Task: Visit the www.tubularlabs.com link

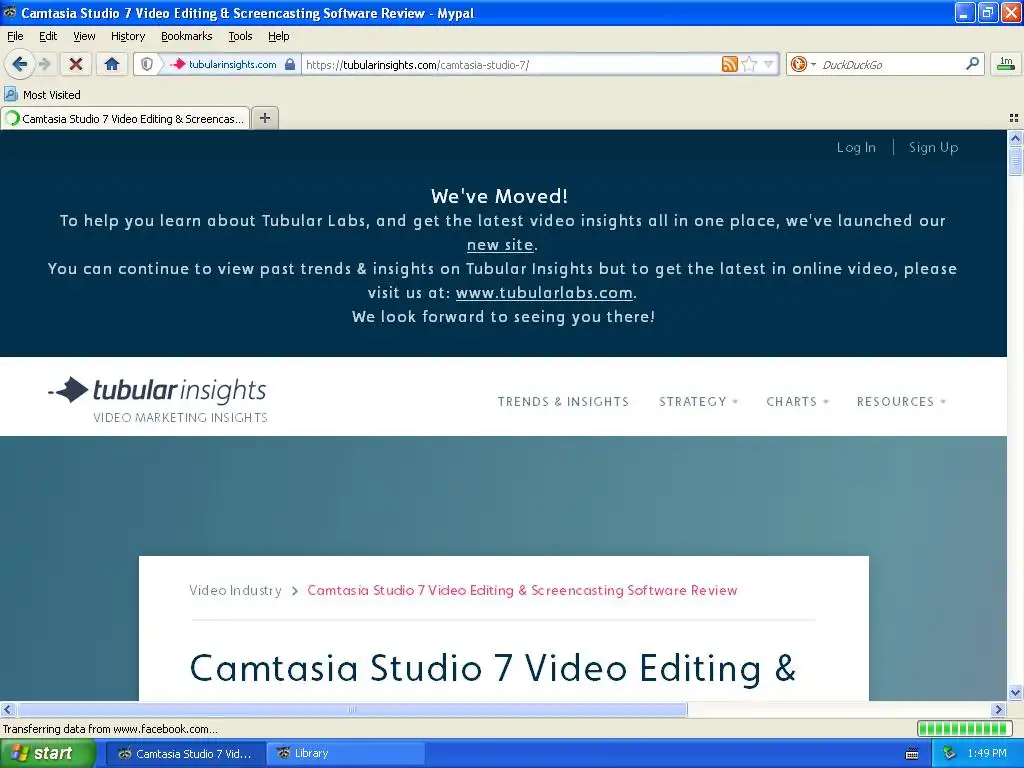Action: tap(544, 293)
